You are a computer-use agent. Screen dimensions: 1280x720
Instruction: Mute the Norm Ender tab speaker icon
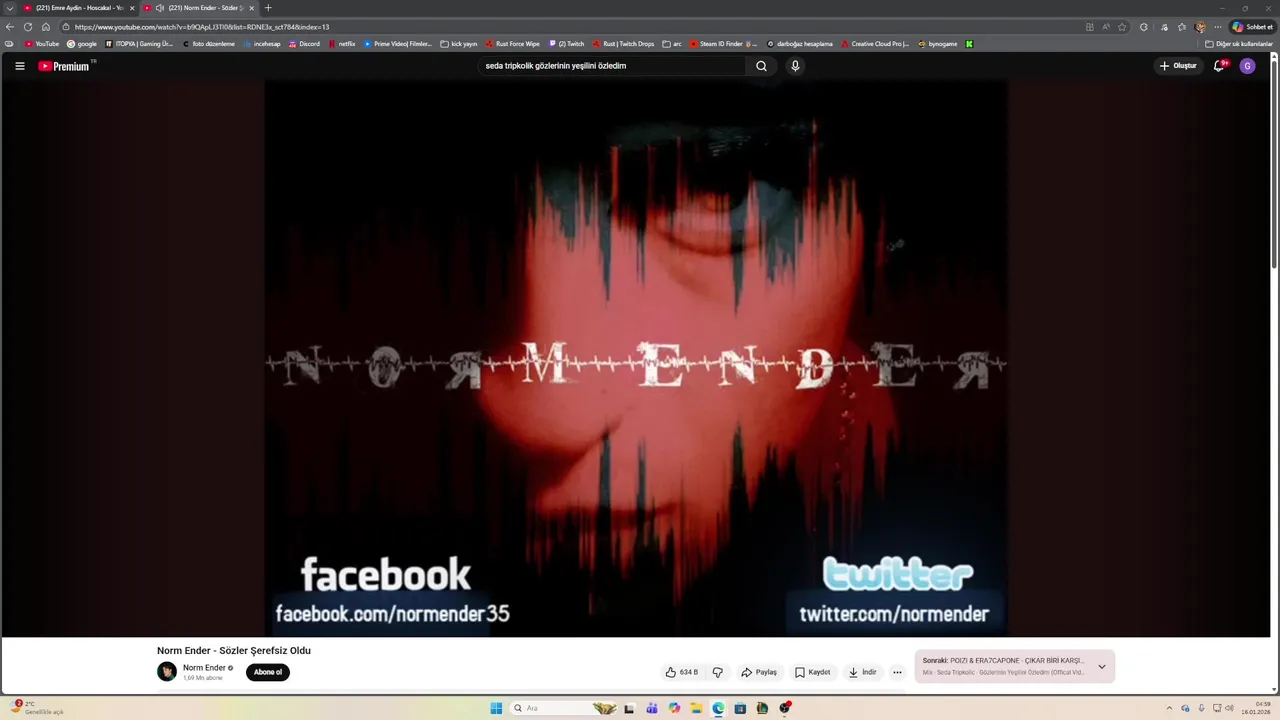tap(160, 8)
